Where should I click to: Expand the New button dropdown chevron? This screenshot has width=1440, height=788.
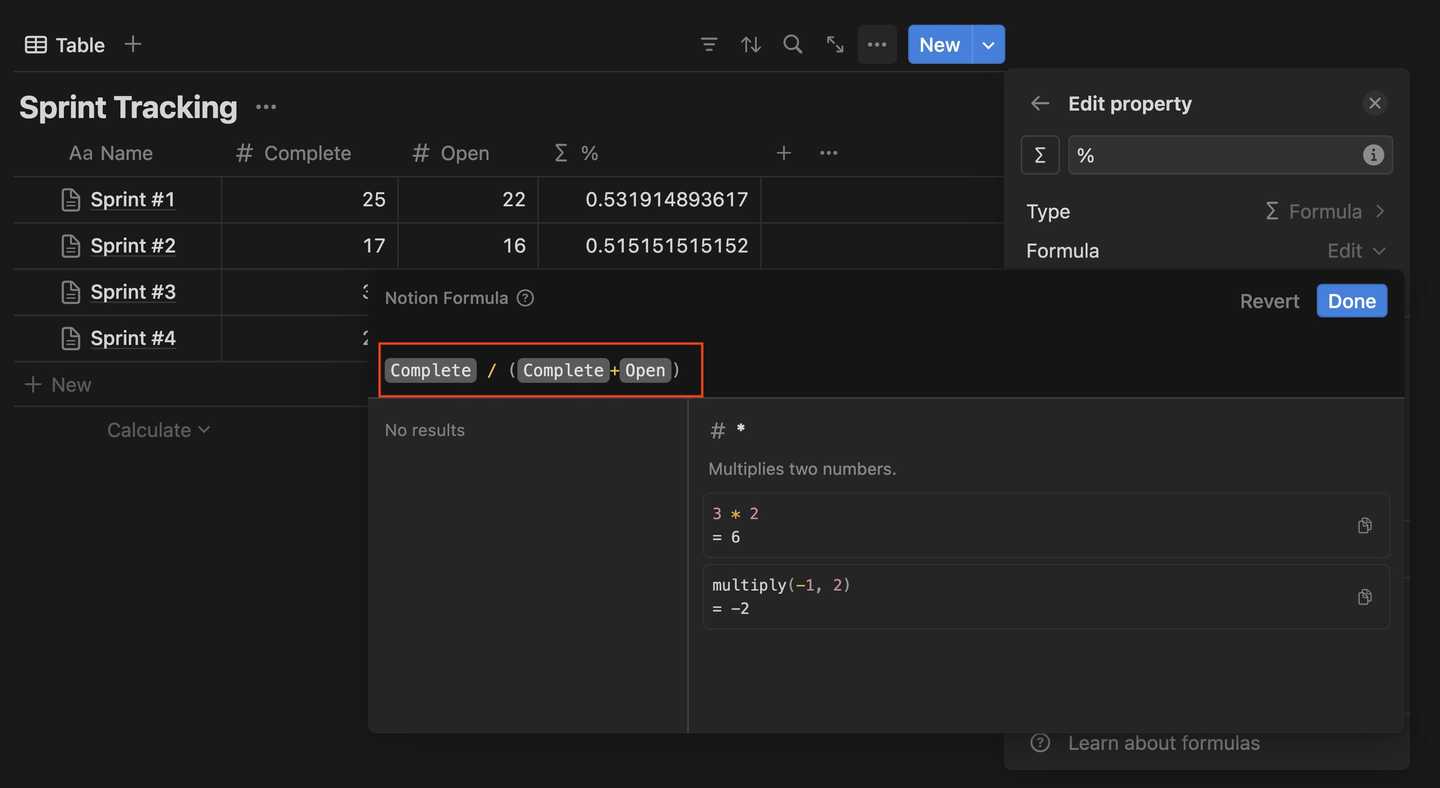[x=988, y=44]
